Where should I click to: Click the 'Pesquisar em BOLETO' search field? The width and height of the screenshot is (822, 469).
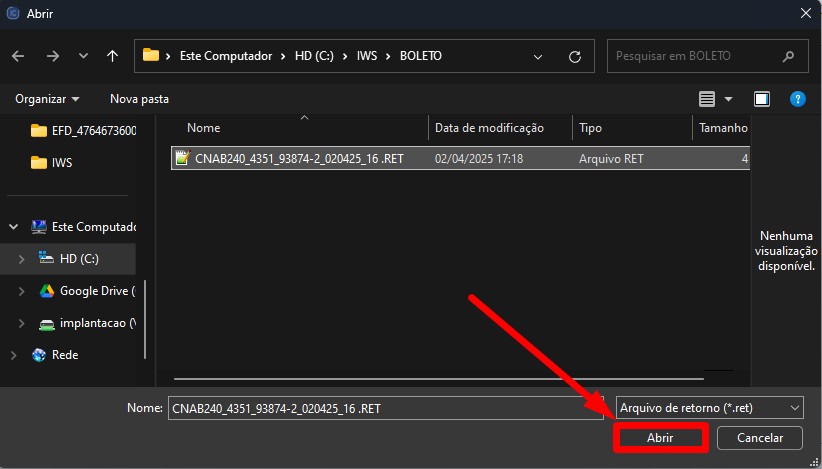707,56
